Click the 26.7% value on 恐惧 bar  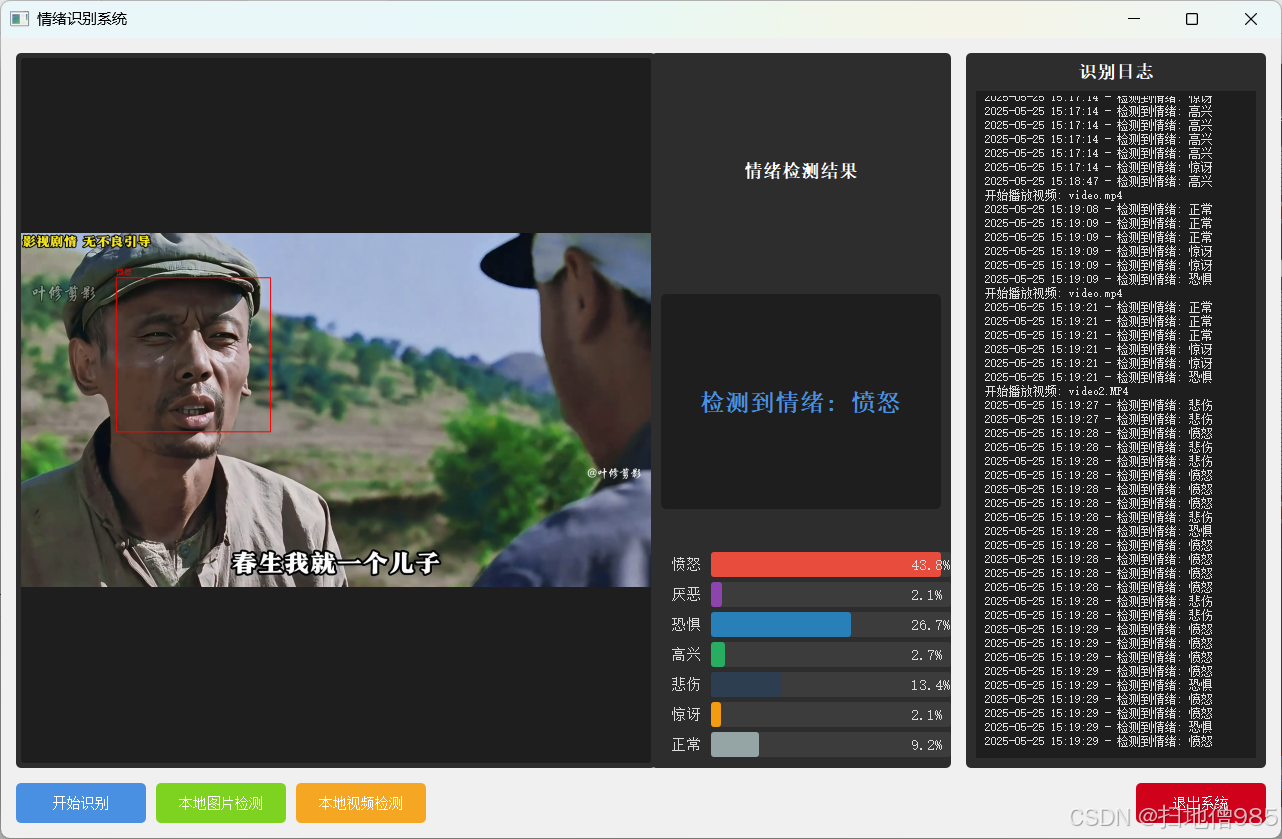point(930,625)
